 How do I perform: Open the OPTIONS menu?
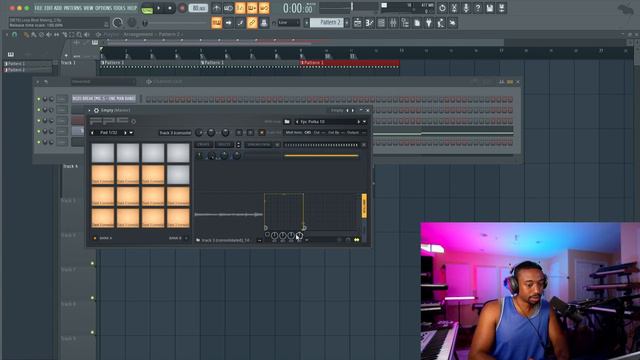tap(104, 8)
